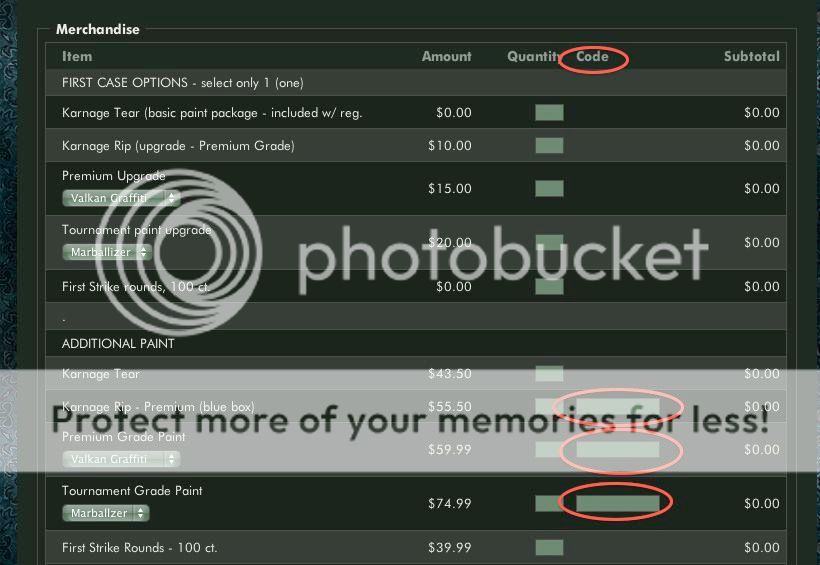Open Premium Grade Paint Valkan Graffiti dropdown
The height and width of the screenshot is (565, 820).
coord(121,459)
